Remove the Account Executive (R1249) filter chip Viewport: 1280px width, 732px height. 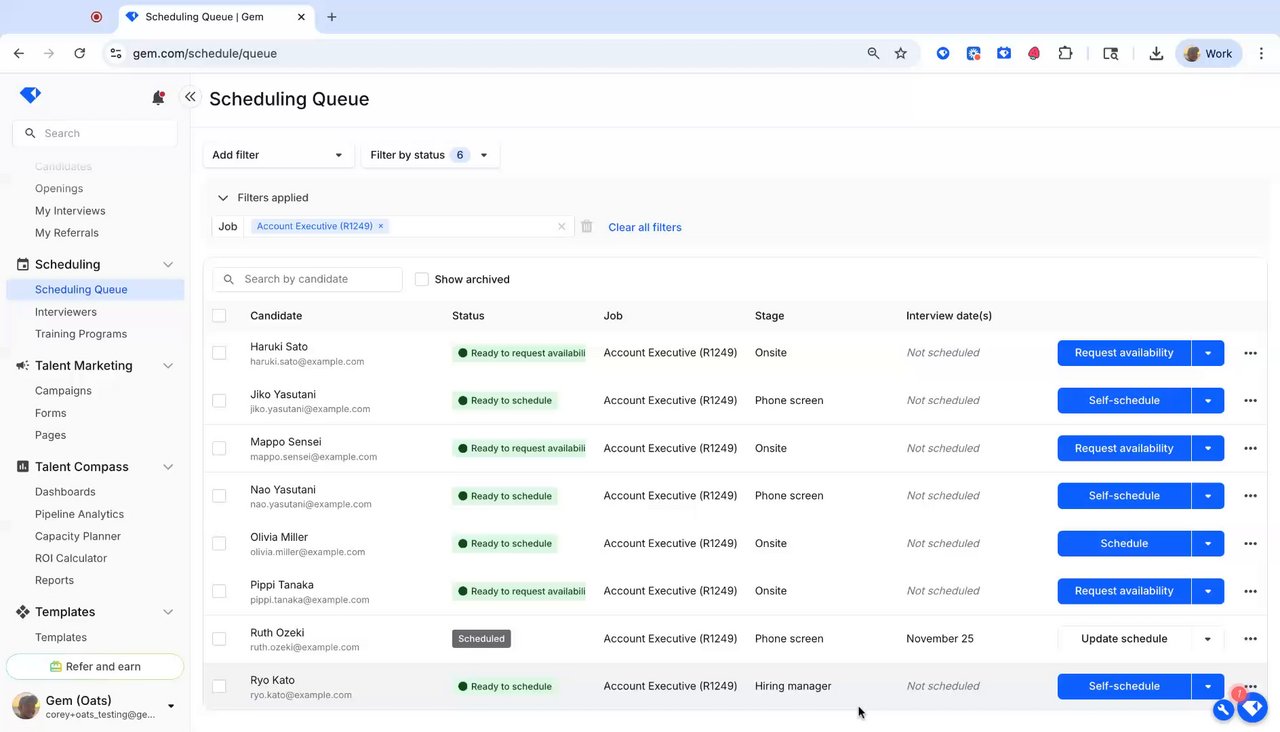tap(381, 226)
